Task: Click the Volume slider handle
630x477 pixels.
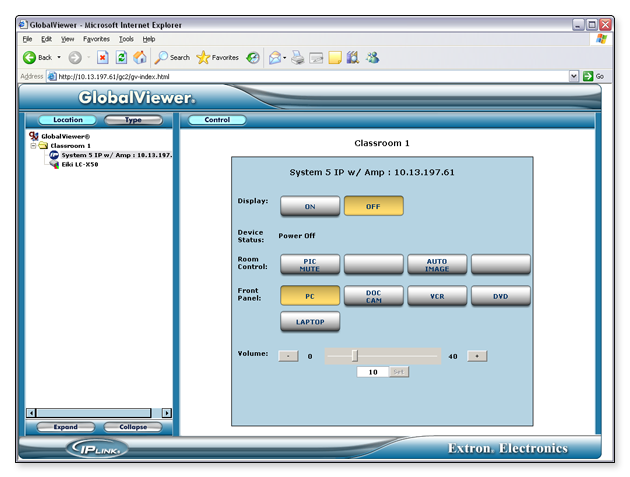Action: (x=354, y=355)
